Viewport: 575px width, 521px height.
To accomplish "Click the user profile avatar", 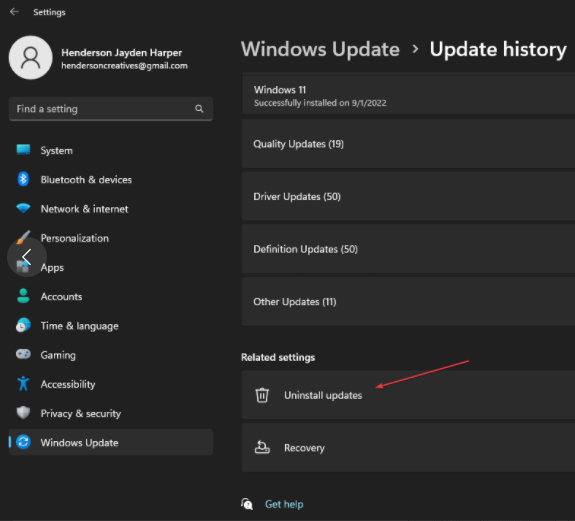I will point(30,58).
